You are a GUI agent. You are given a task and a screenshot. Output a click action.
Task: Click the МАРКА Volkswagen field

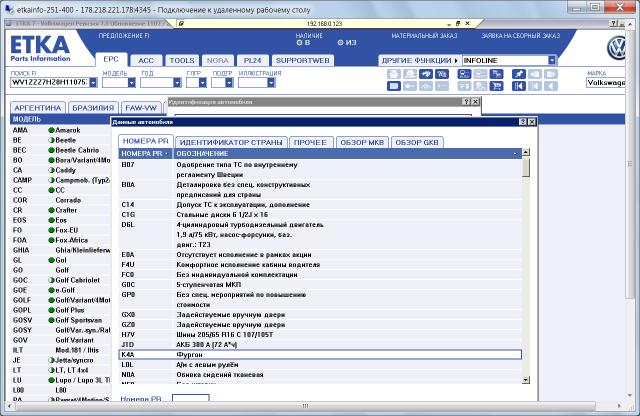tap(606, 83)
